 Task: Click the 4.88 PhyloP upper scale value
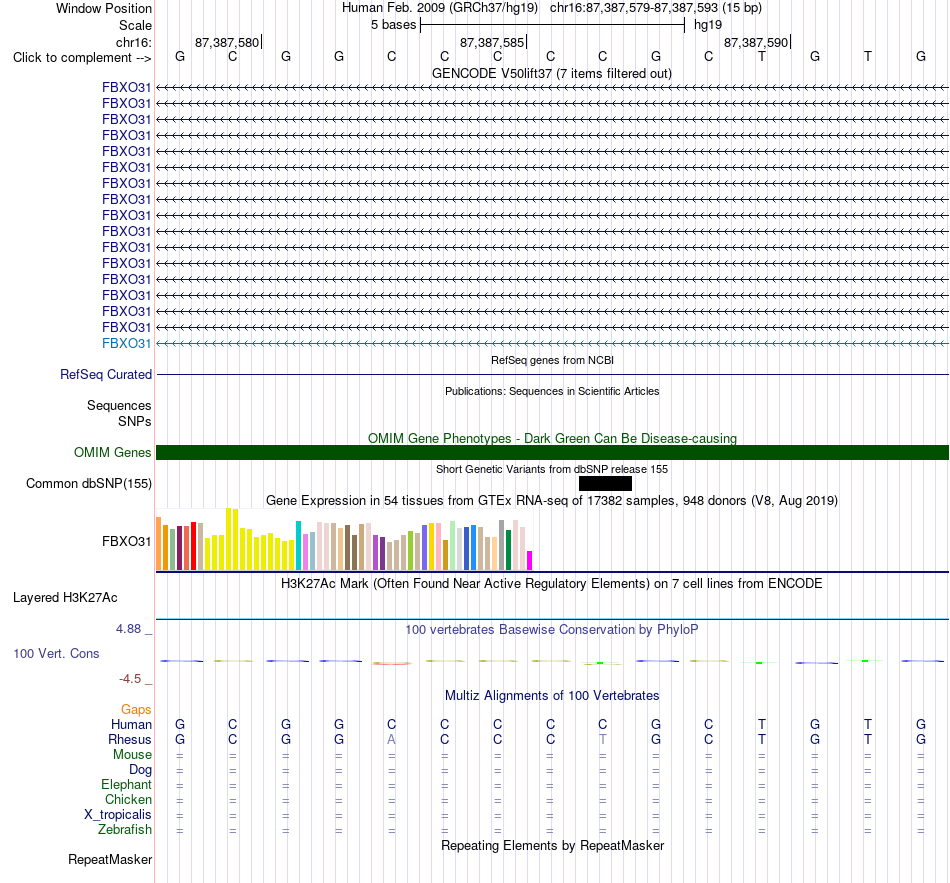click(x=128, y=629)
